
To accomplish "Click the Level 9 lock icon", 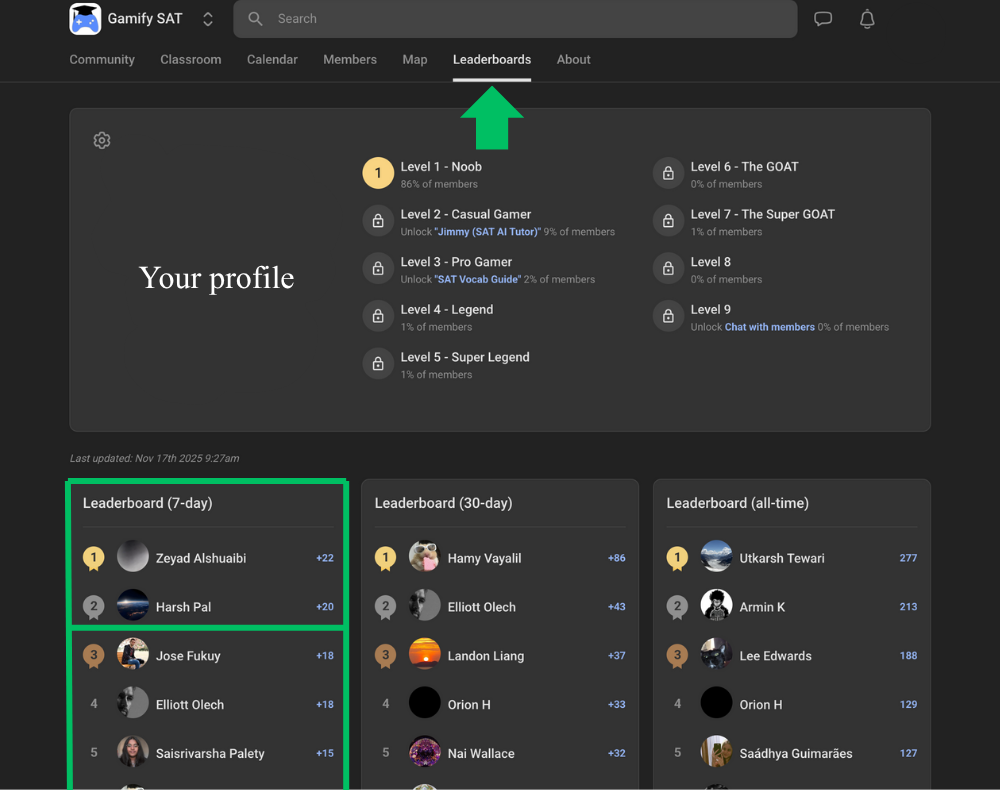I will [x=668, y=317].
